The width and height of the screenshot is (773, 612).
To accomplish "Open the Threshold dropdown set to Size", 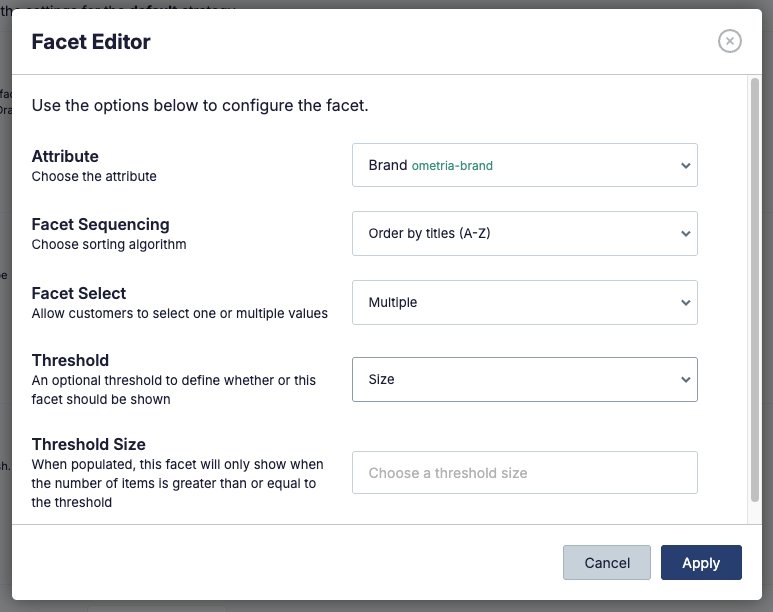I will point(525,379).
